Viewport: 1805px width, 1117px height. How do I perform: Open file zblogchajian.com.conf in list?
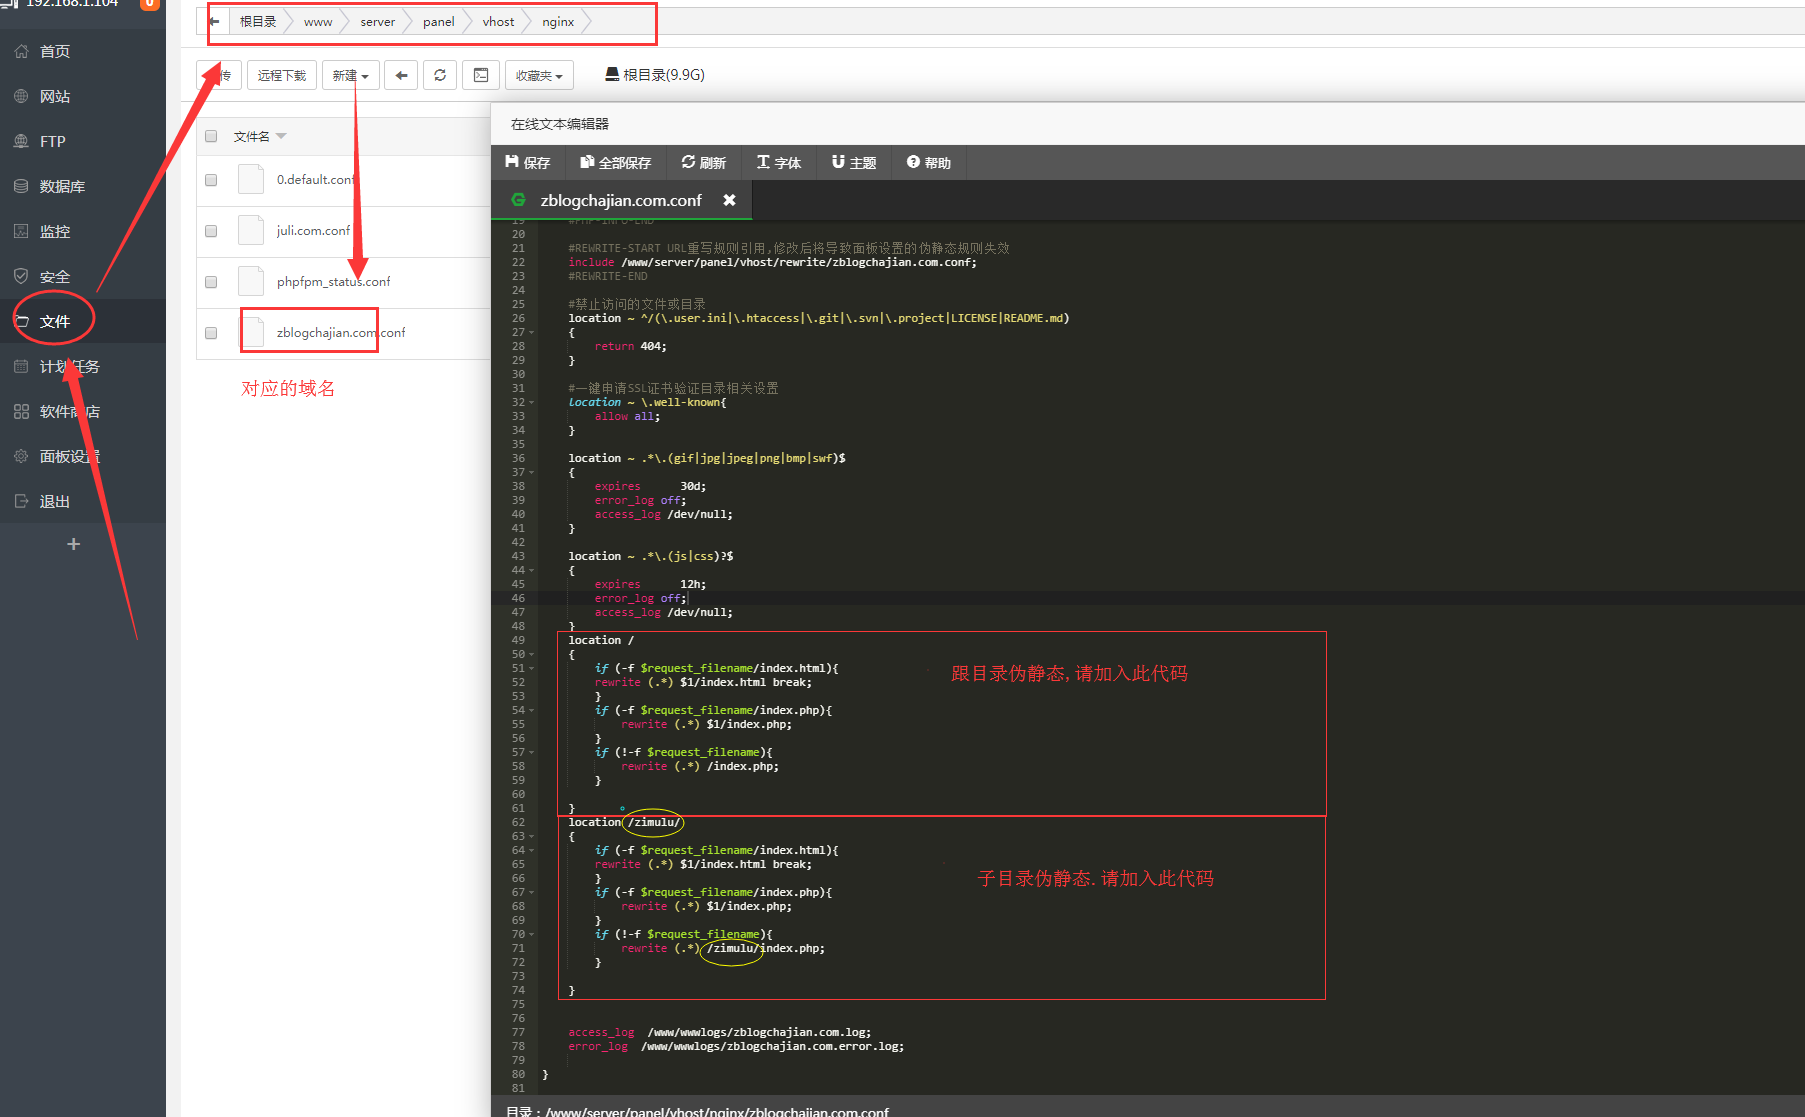coord(341,333)
